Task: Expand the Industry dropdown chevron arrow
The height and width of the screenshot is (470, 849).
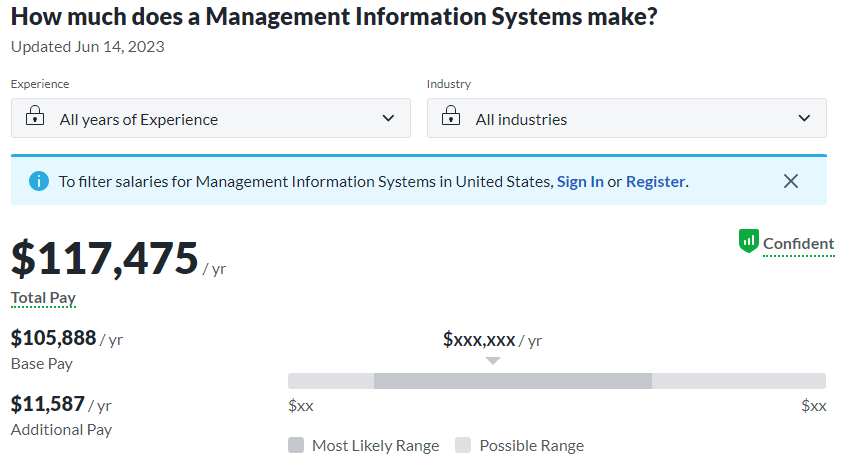Action: 805,118
